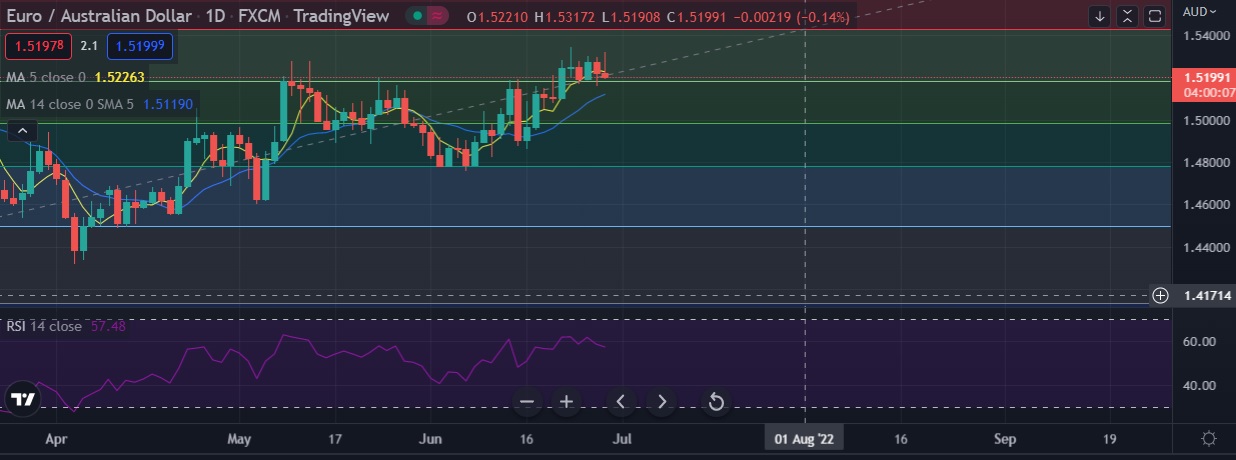Image resolution: width=1236 pixels, height=460 pixels.
Task: Collapse the indicator legend with up chevron
Action: pyautogui.click(x=22, y=129)
